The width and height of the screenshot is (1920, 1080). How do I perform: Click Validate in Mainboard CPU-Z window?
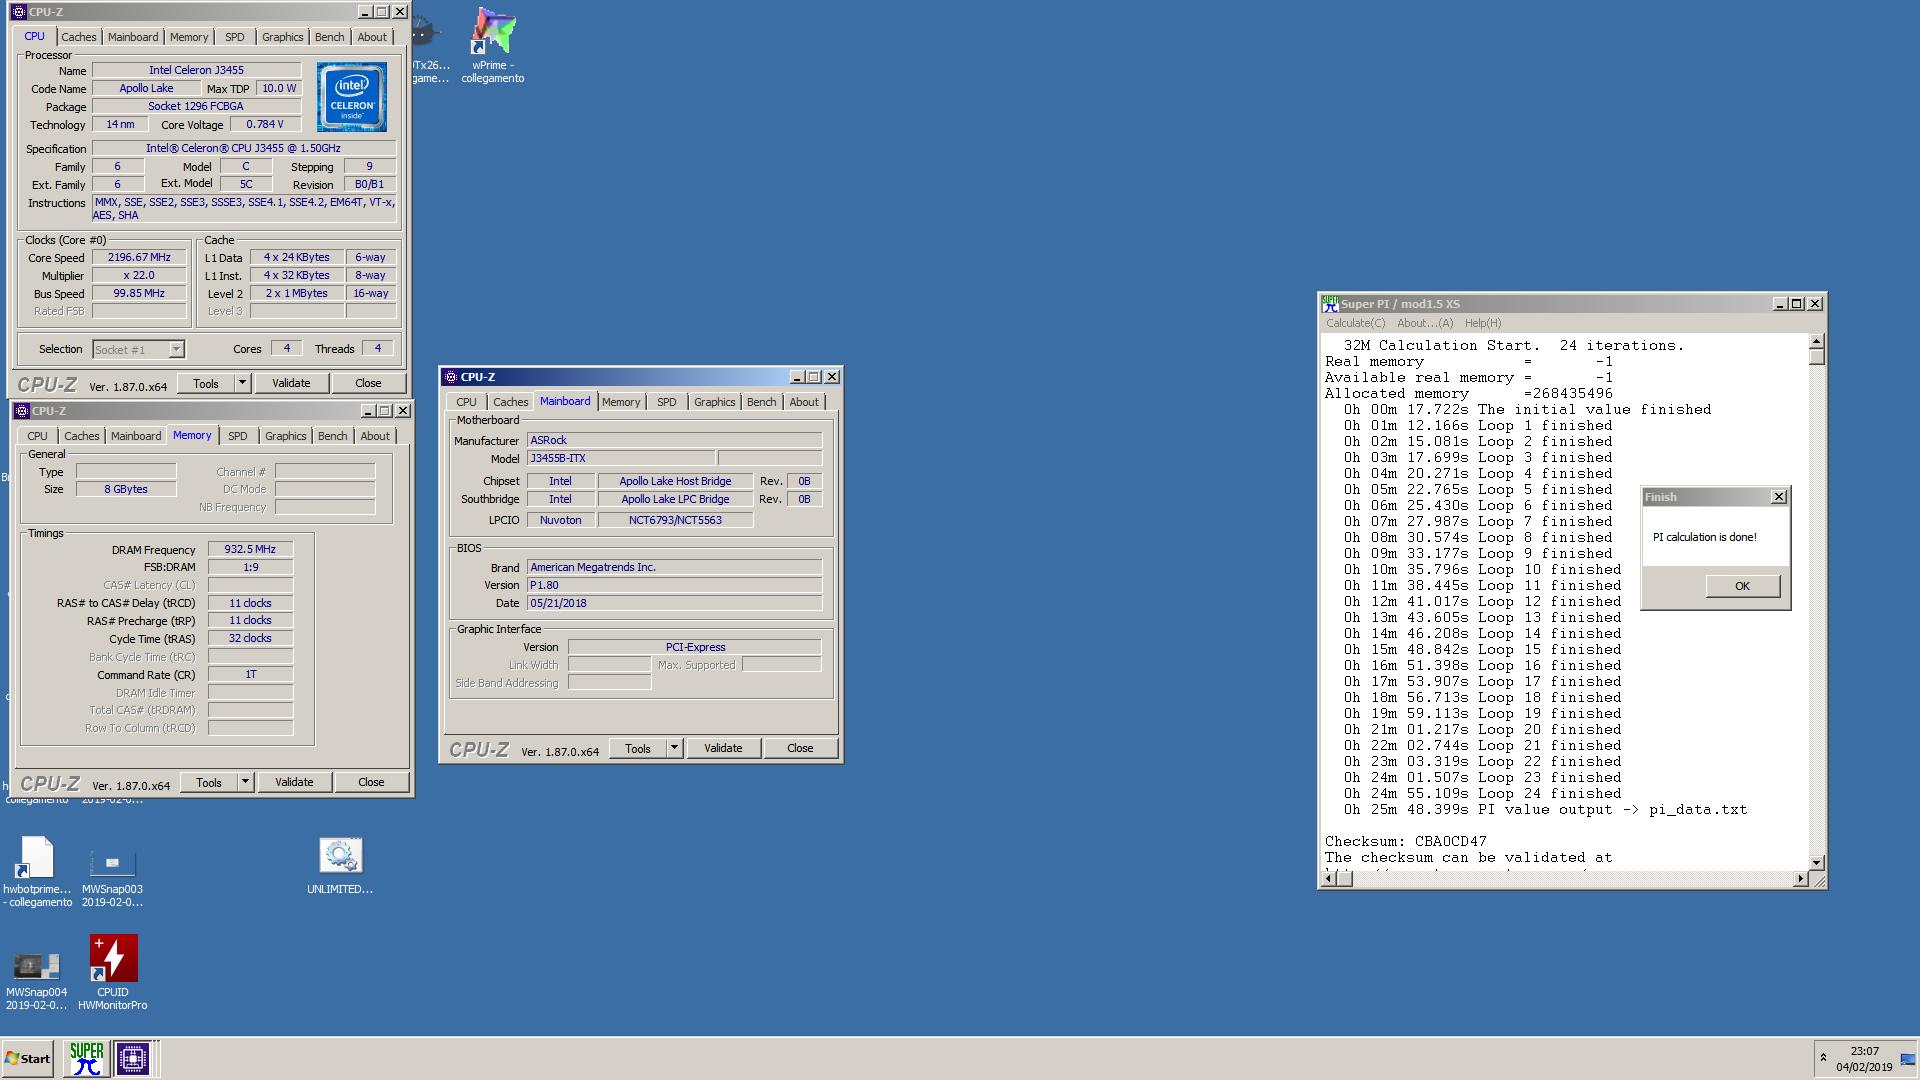click(x=723, y=748)
